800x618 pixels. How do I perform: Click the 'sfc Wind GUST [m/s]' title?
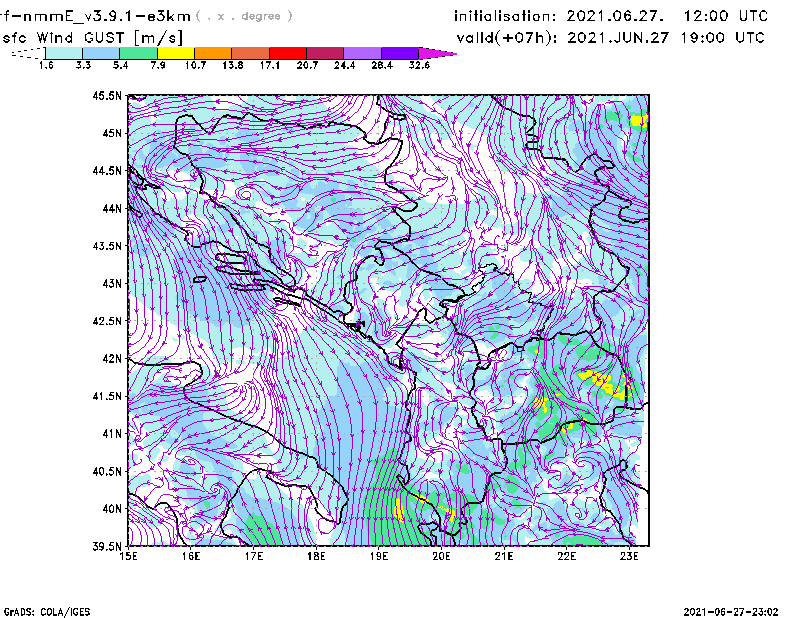click(92, 37)
